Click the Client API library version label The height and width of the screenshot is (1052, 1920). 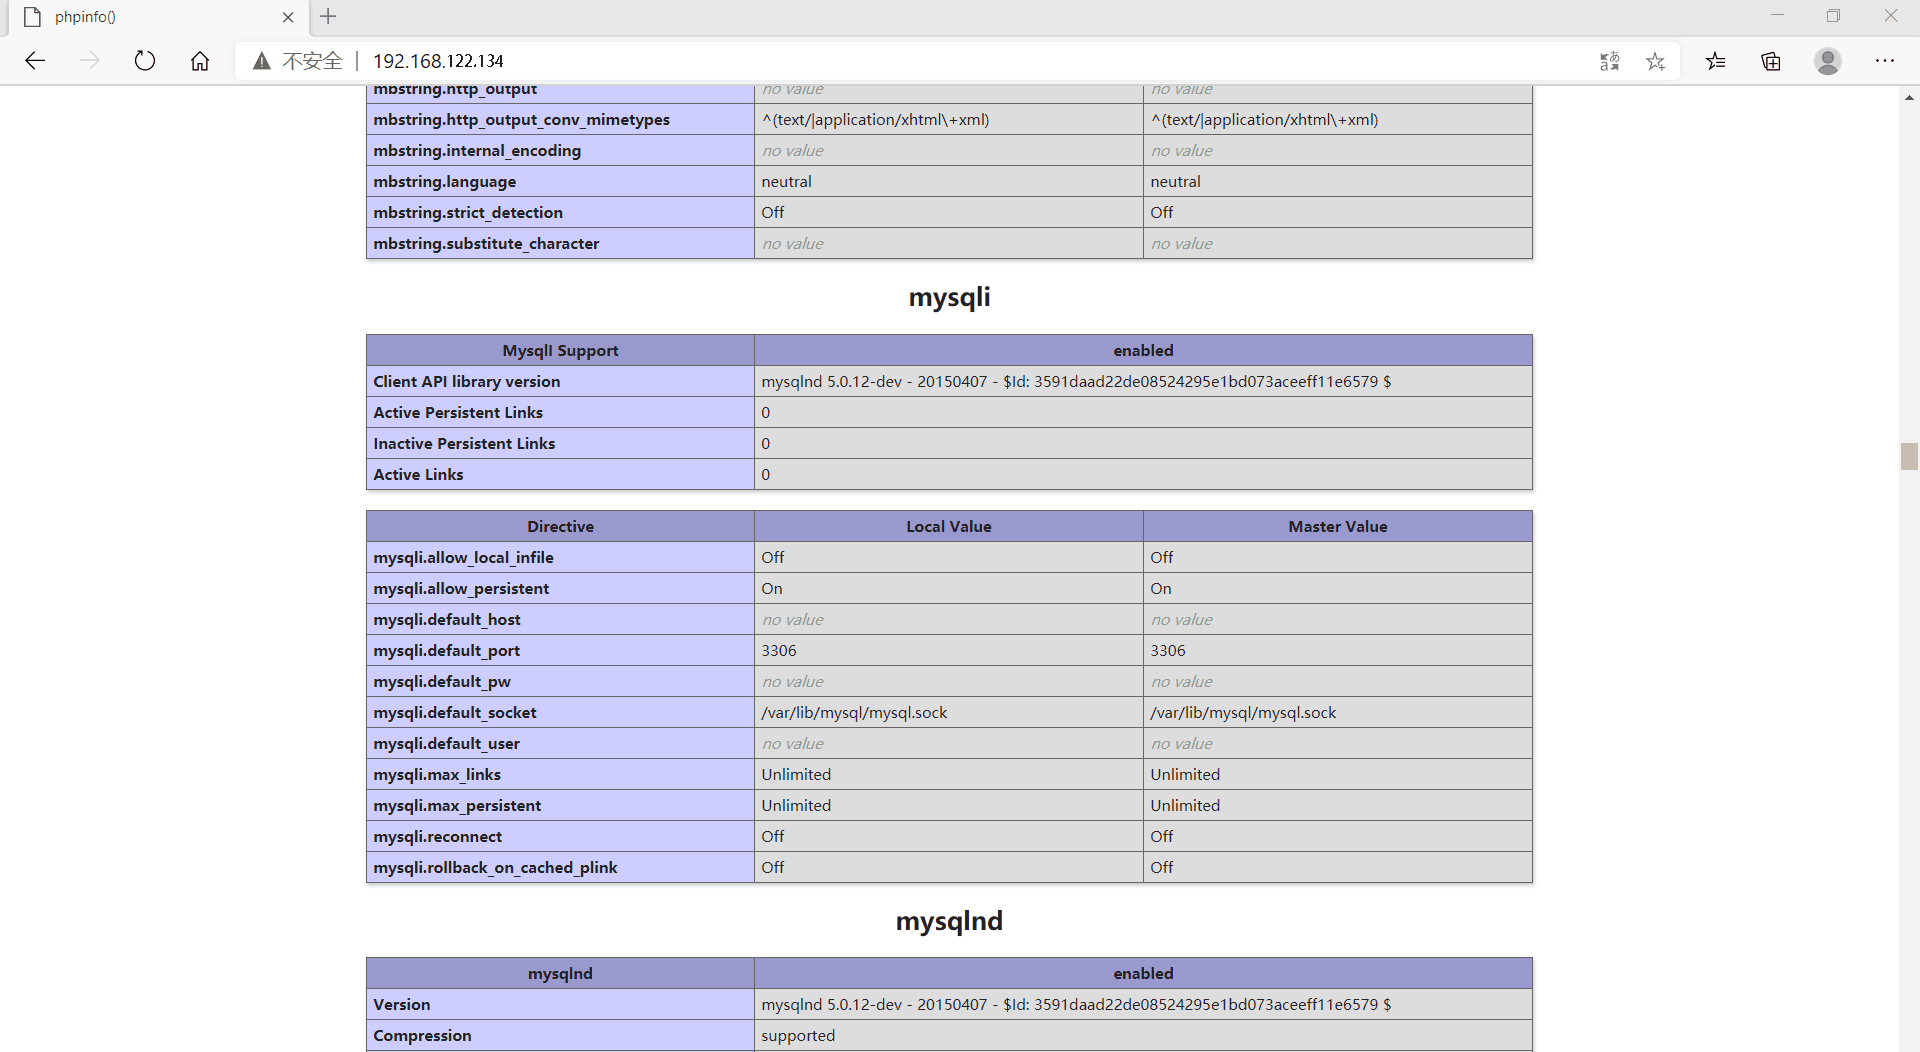[x=466, y=381]
